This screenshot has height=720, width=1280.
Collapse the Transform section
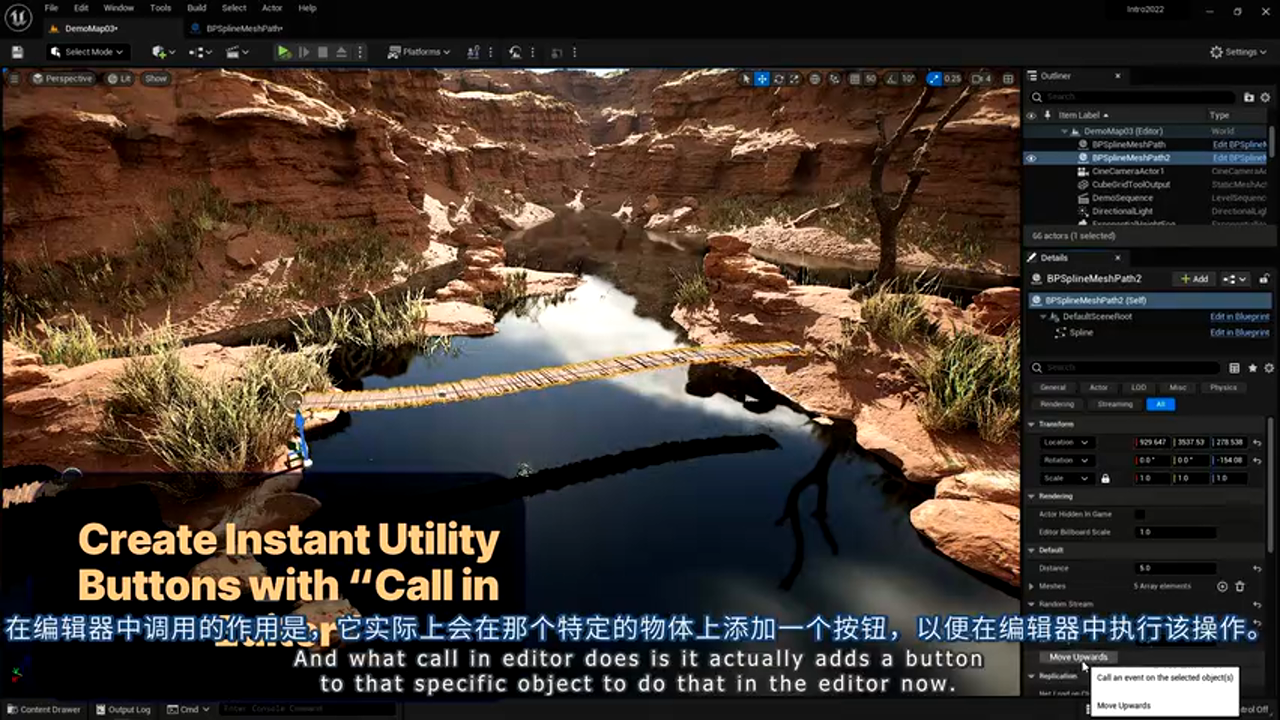coord(1032,424)
